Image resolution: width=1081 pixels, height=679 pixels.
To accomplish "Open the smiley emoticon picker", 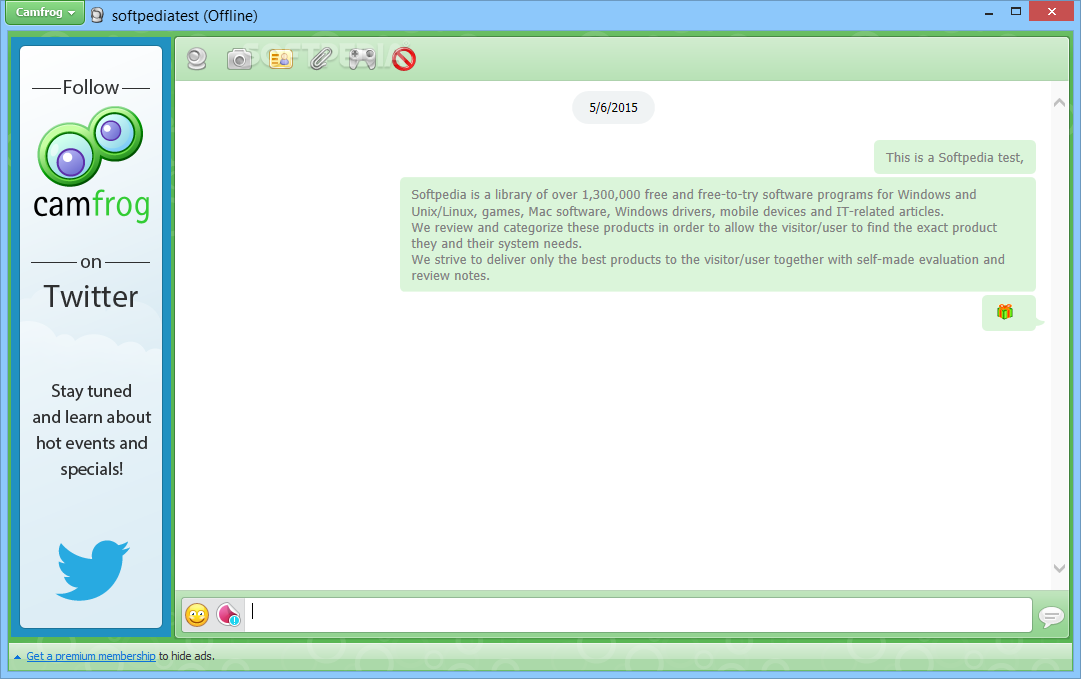I will [x=197, y=615].
